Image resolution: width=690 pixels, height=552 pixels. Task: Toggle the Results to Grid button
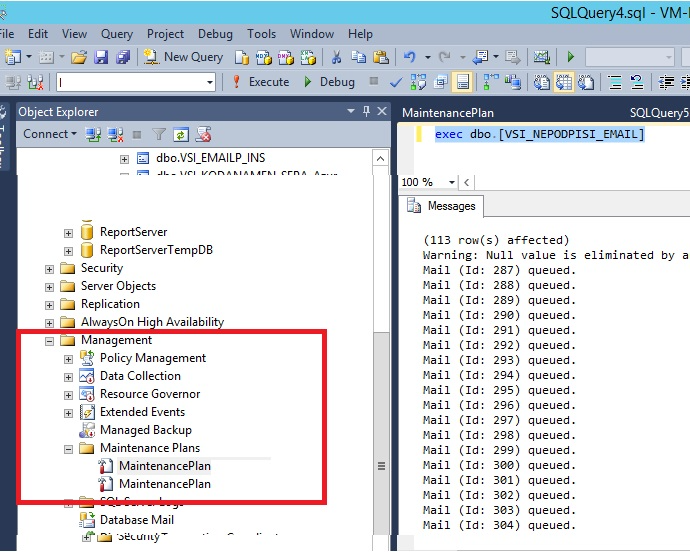click(x=565, y=82)
